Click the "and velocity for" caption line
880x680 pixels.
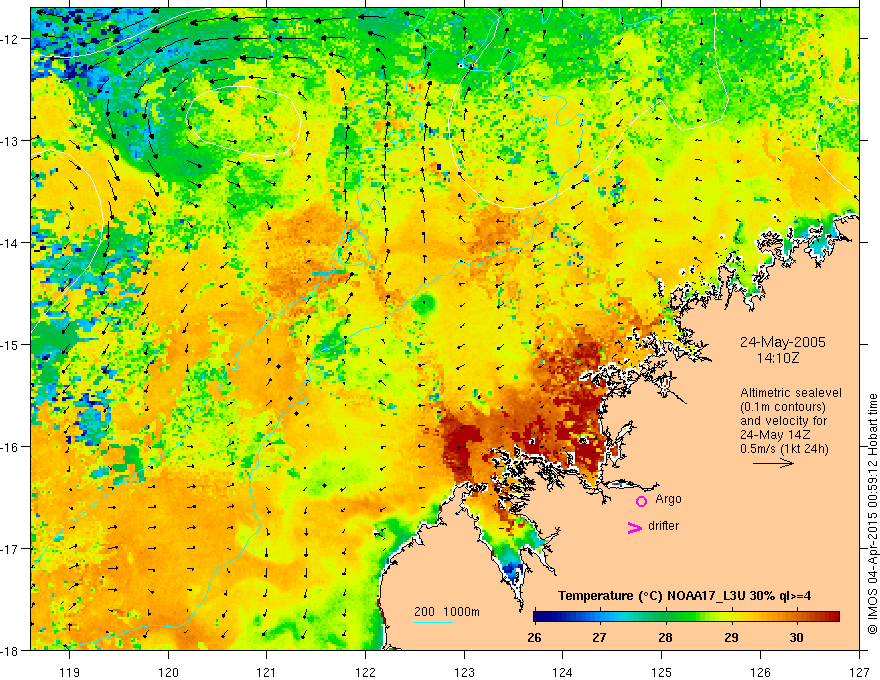pyautogui.click(x=783, y=421)
